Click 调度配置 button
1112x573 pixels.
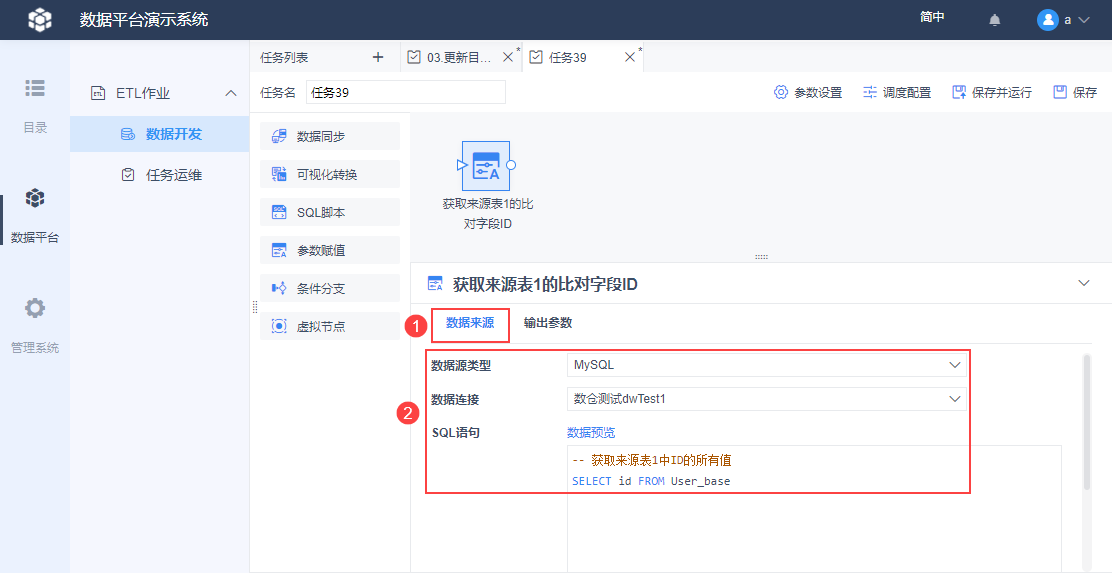coord(896,92)
